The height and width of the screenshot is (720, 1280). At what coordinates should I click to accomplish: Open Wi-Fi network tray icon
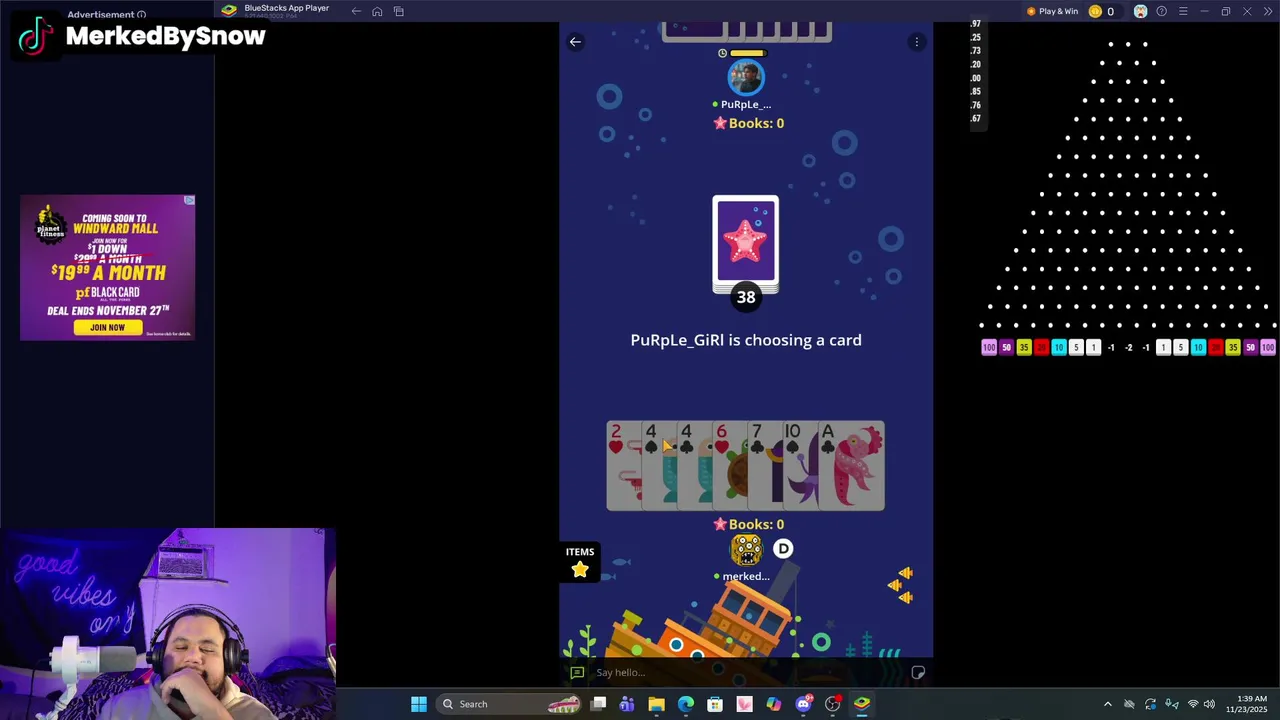pos(1192,704)
